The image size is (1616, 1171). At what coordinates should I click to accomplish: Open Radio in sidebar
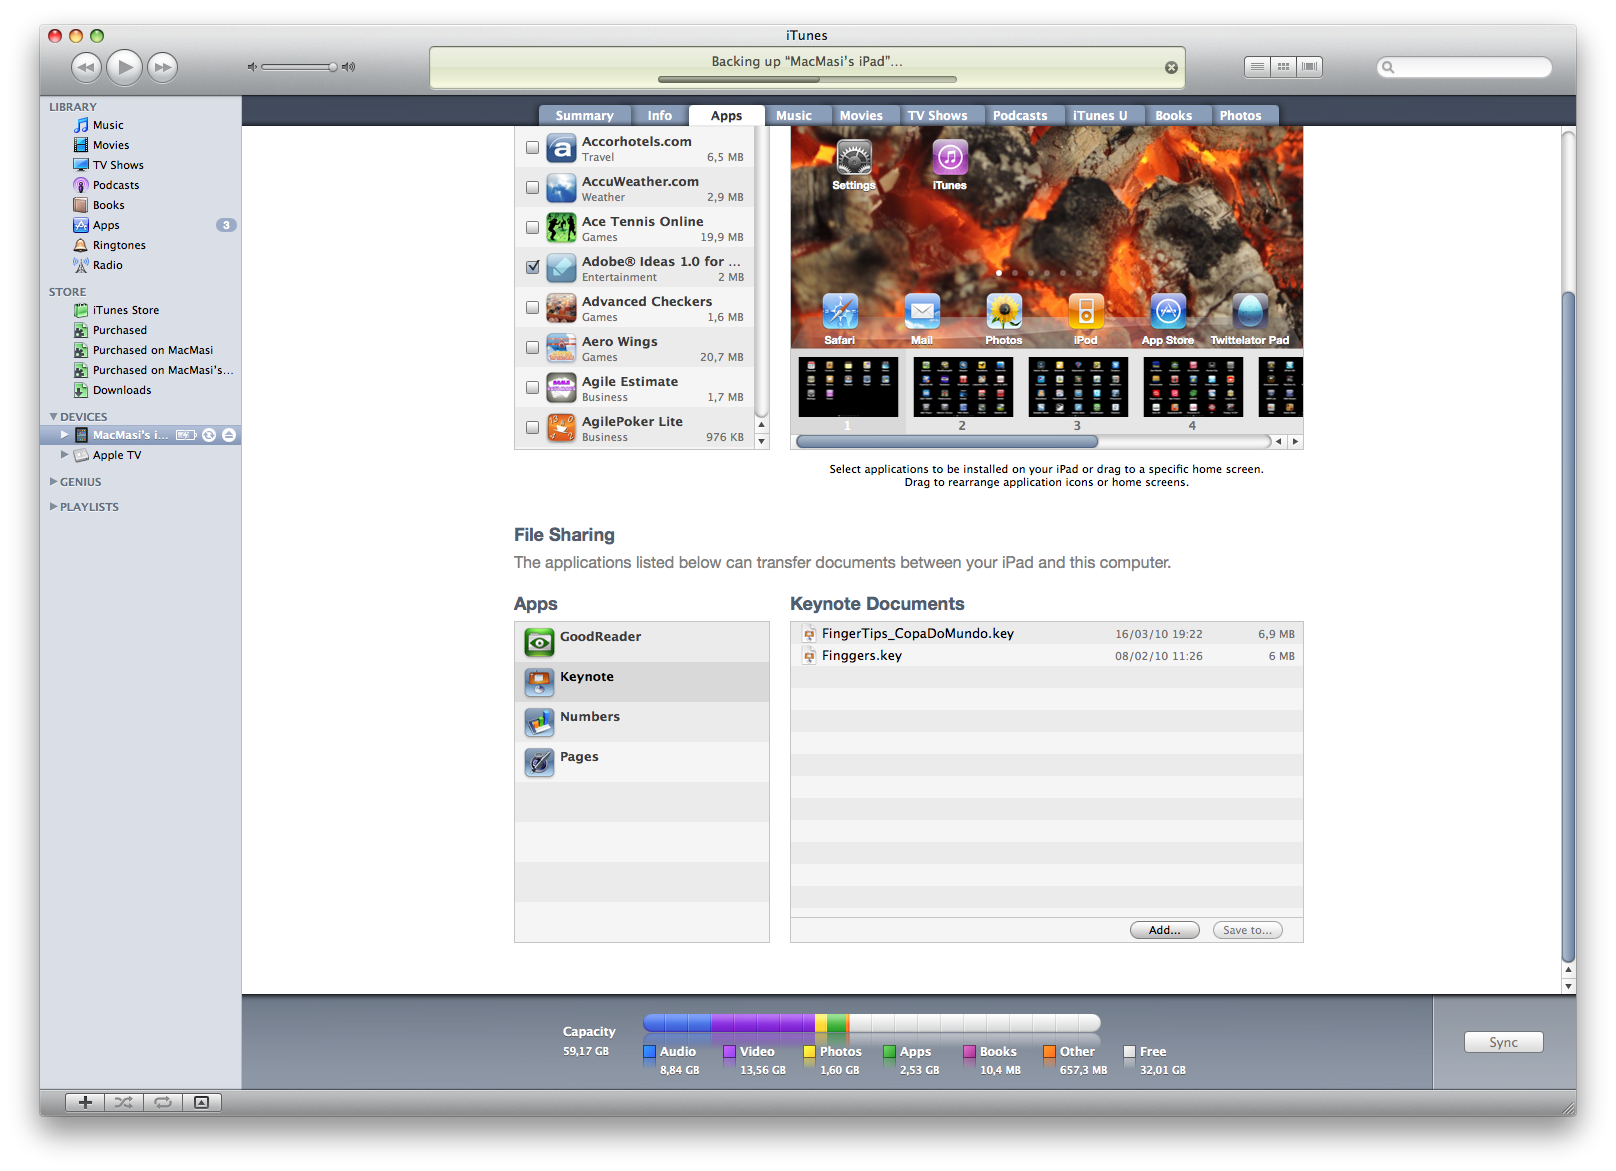(x=107, y=265)
